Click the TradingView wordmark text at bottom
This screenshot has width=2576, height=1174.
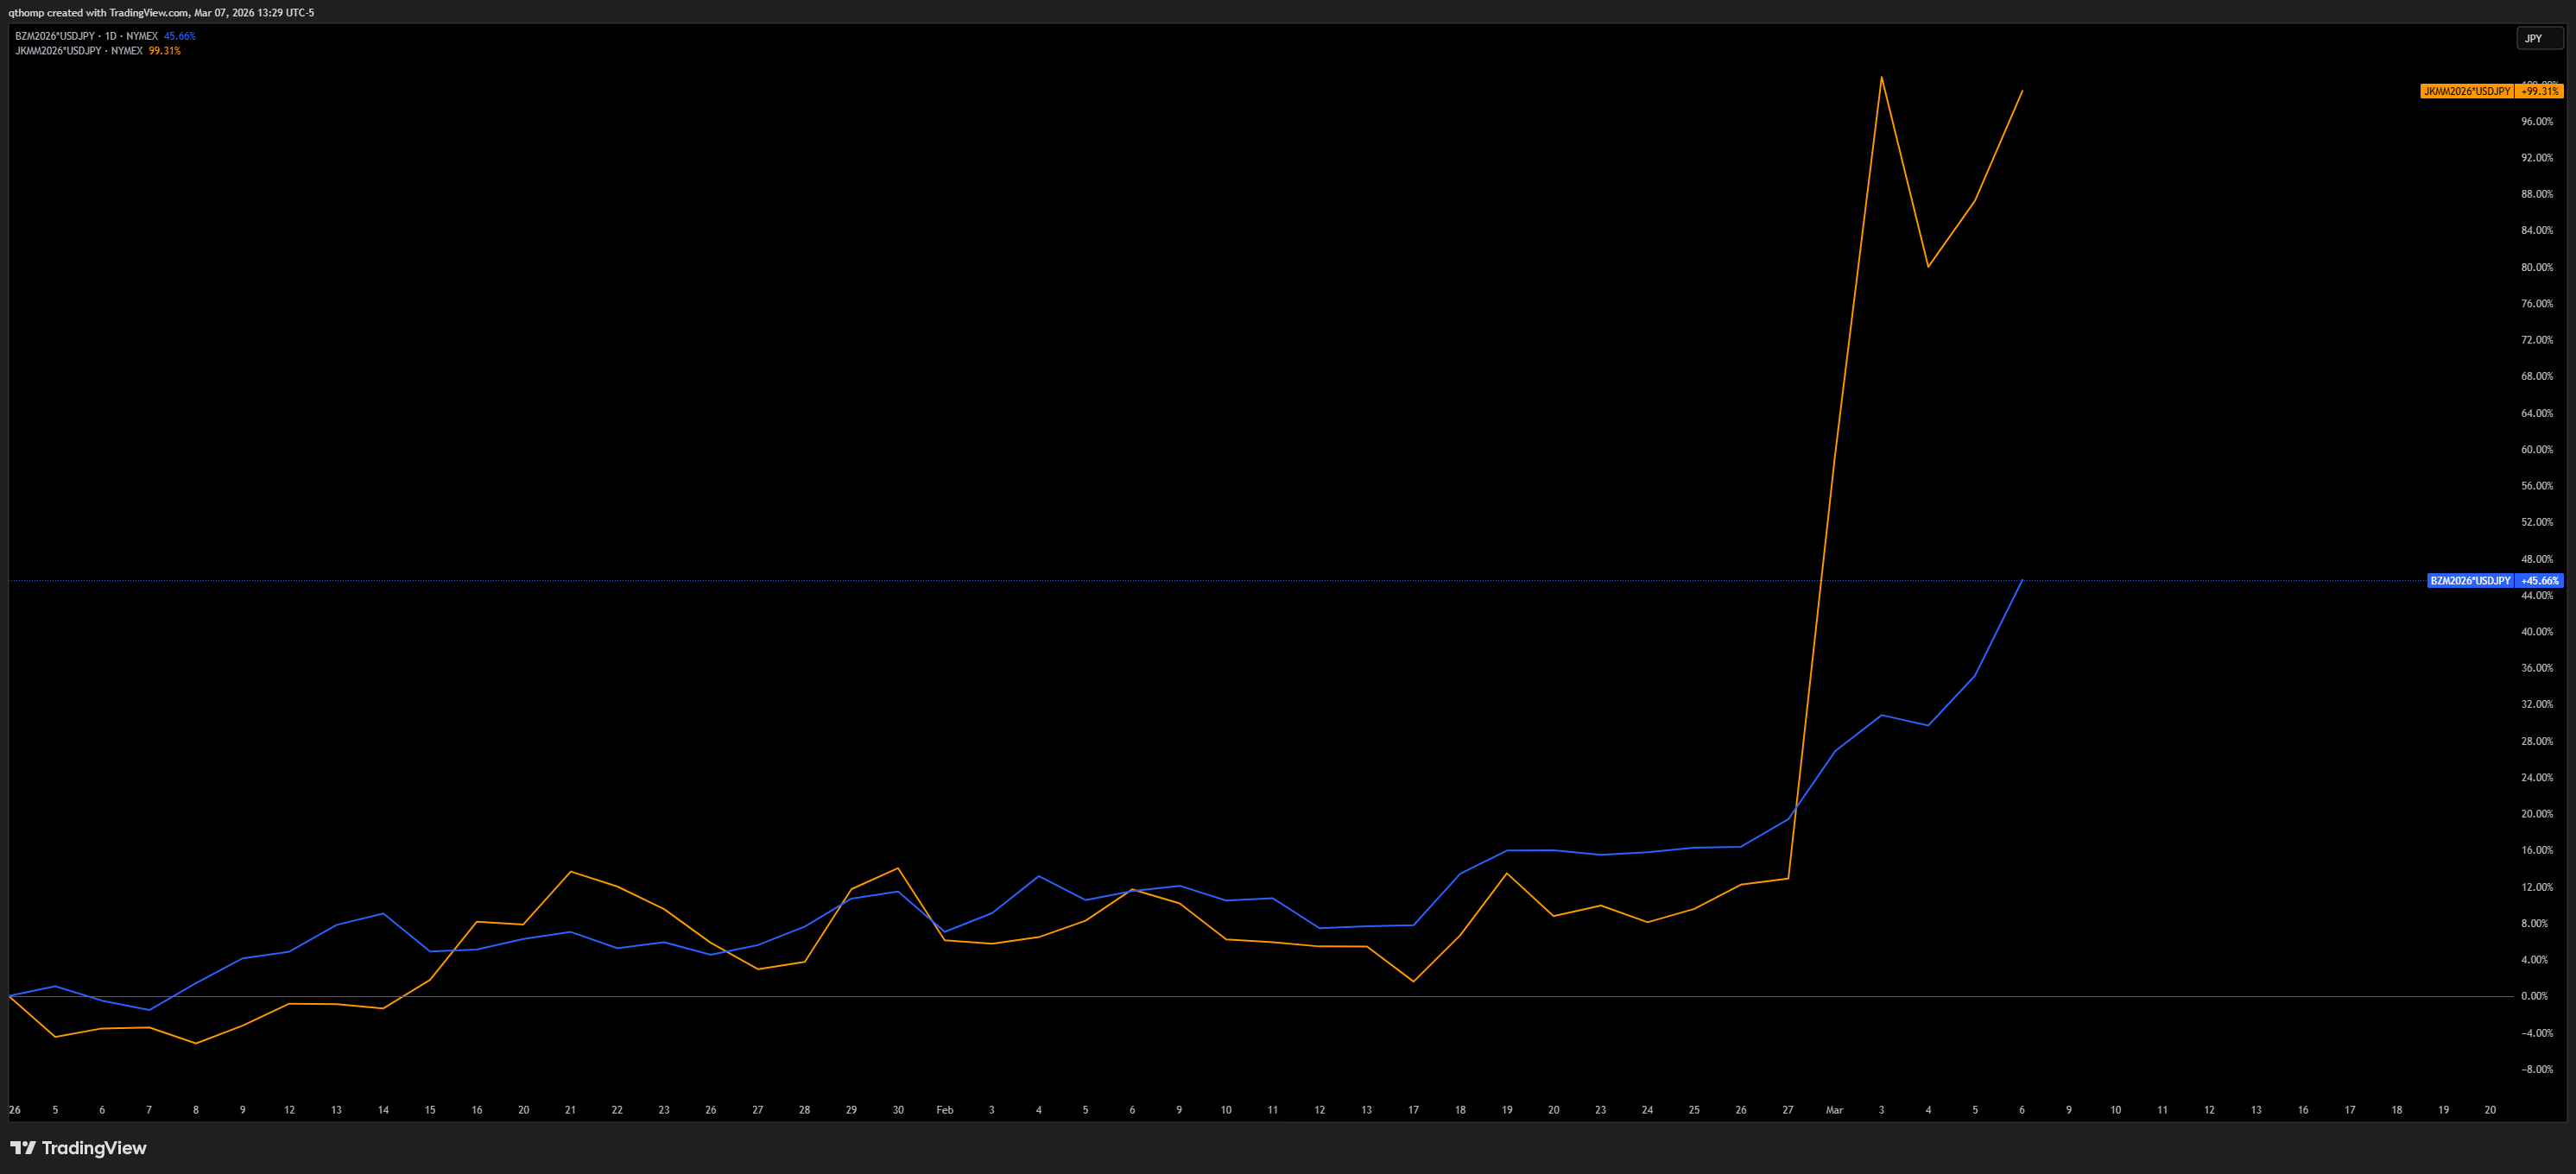[x=94, y=1148]
